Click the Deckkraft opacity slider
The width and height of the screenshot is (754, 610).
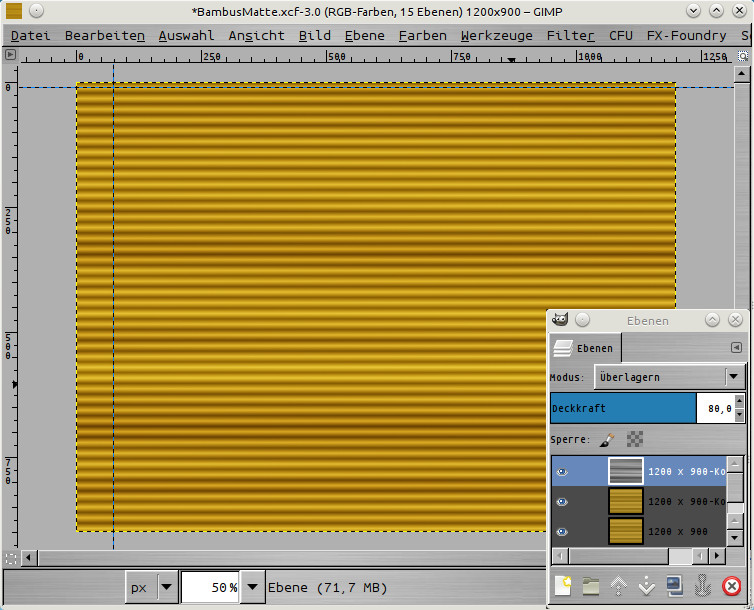pos(623,408)
